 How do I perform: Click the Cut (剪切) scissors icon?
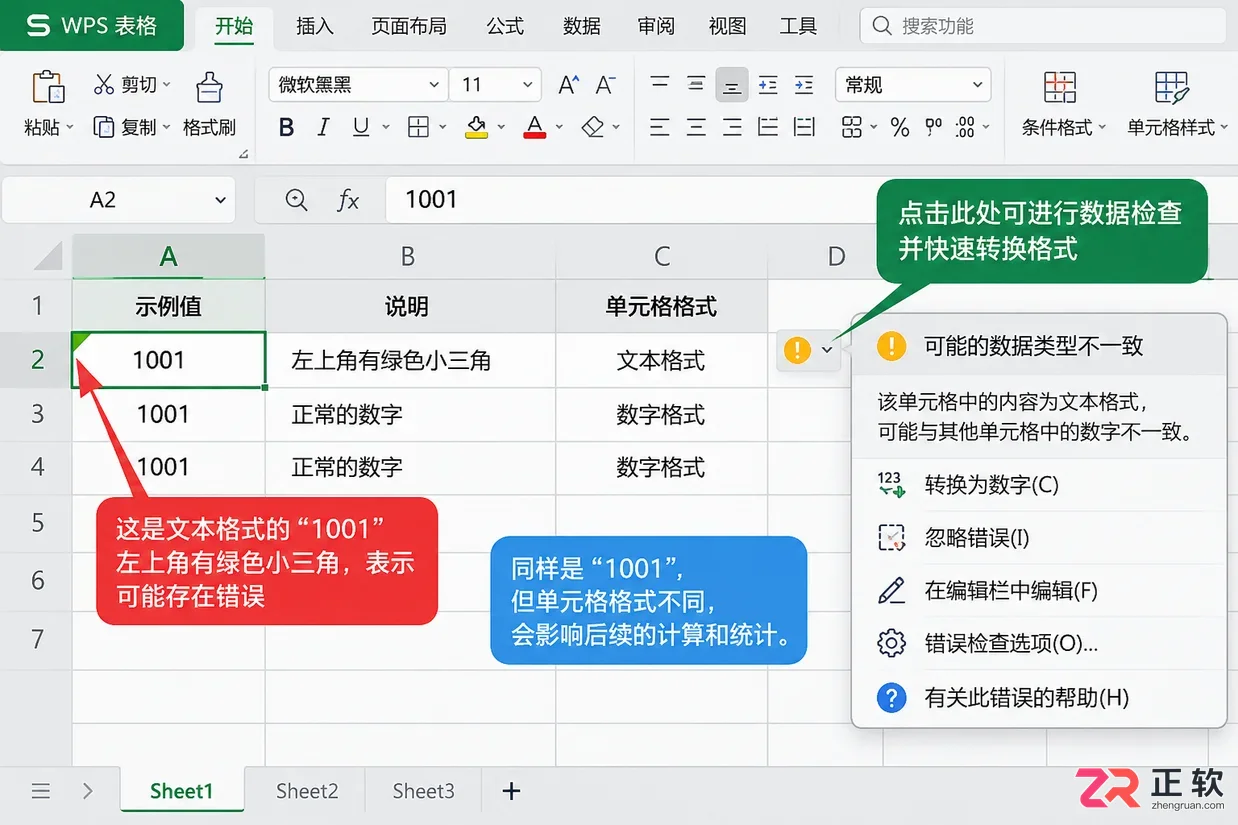(x=104, y=85)
